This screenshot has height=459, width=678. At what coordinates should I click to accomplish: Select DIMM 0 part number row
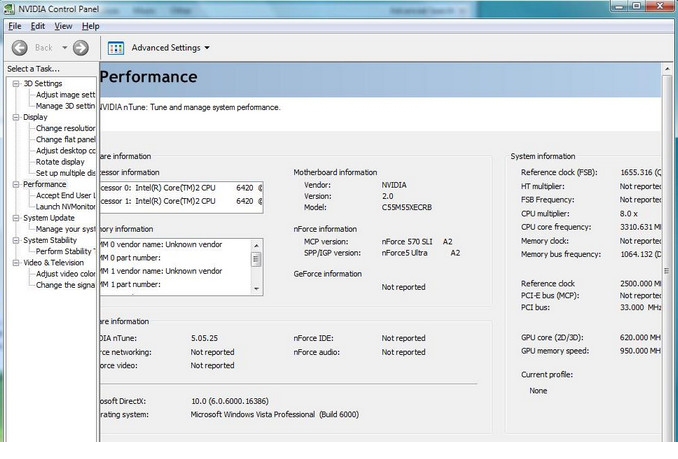131,258
